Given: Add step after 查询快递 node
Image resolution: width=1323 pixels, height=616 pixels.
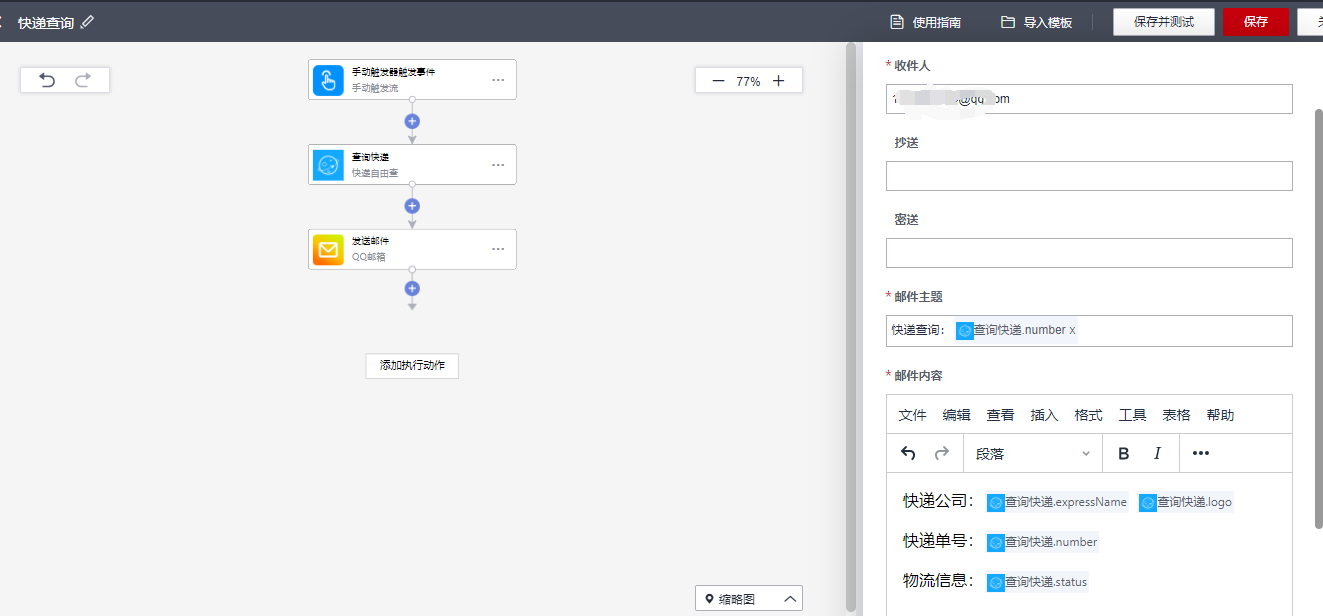Looking at the screenshot, I should click(412, 206).
